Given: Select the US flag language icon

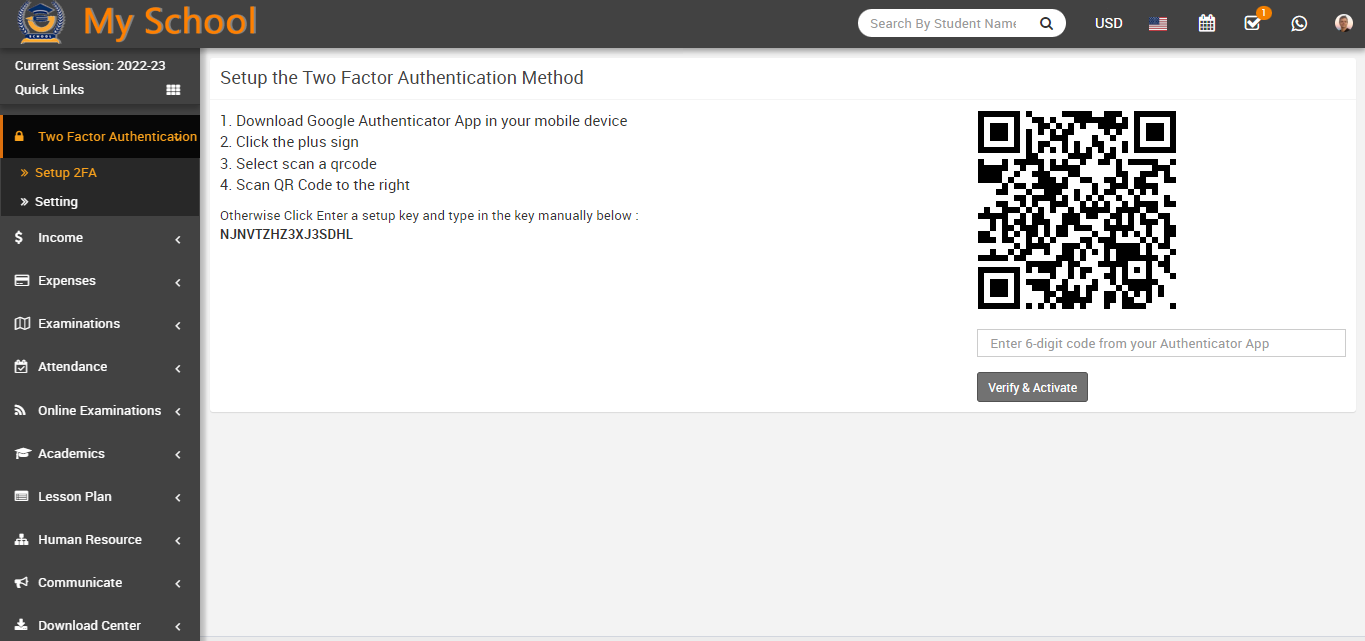Looking at the screenshot, I should [1158, 24].
